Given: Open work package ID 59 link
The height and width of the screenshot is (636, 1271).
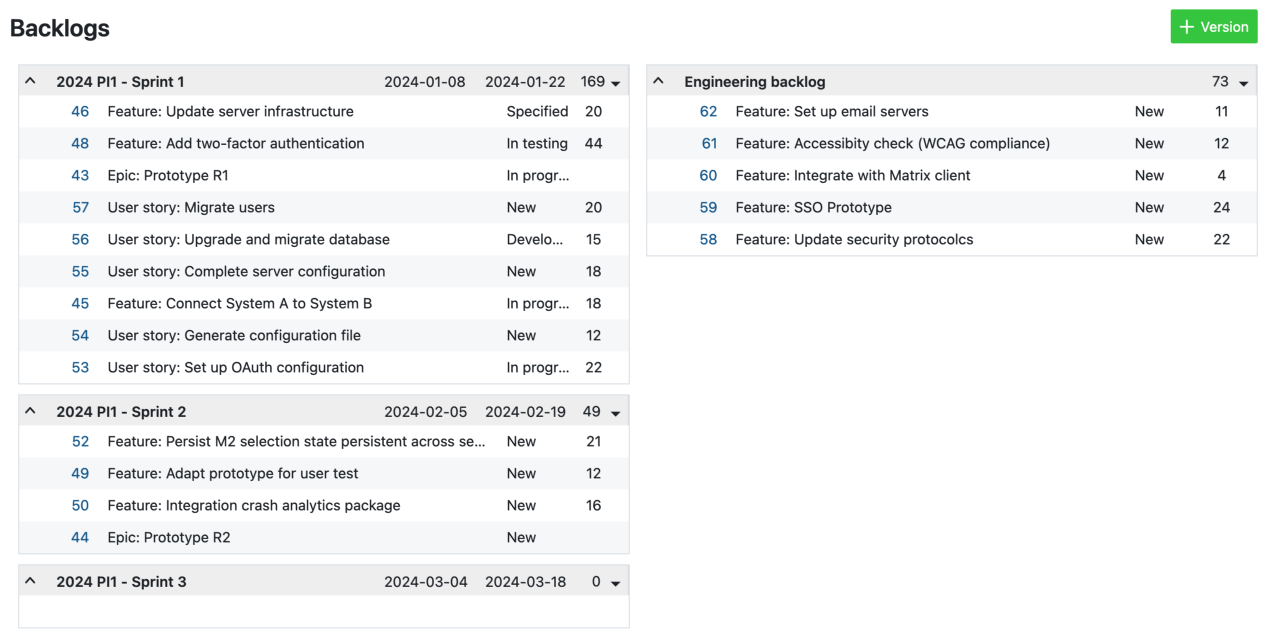Looking at the screenshot, I should click(x=708, y=207).
